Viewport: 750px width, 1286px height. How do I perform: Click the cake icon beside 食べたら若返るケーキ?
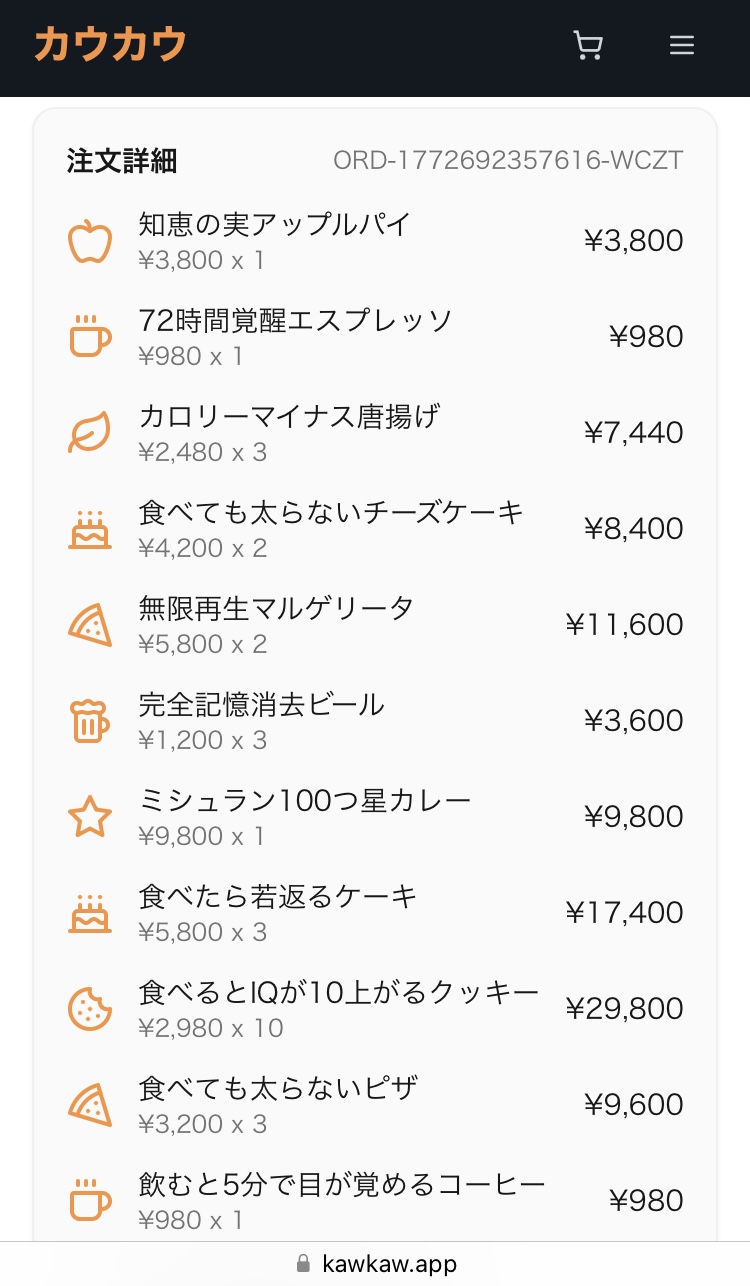click(90, 913)
